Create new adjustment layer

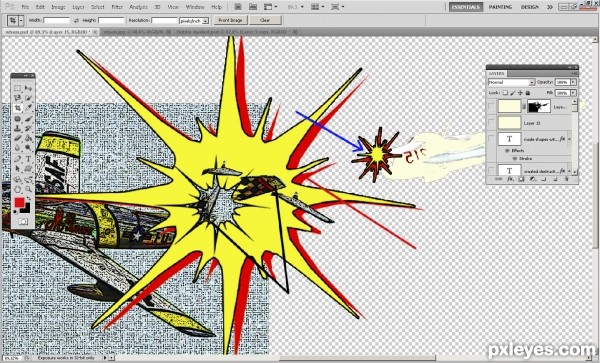pyautogui.click(x=532, y=179)
